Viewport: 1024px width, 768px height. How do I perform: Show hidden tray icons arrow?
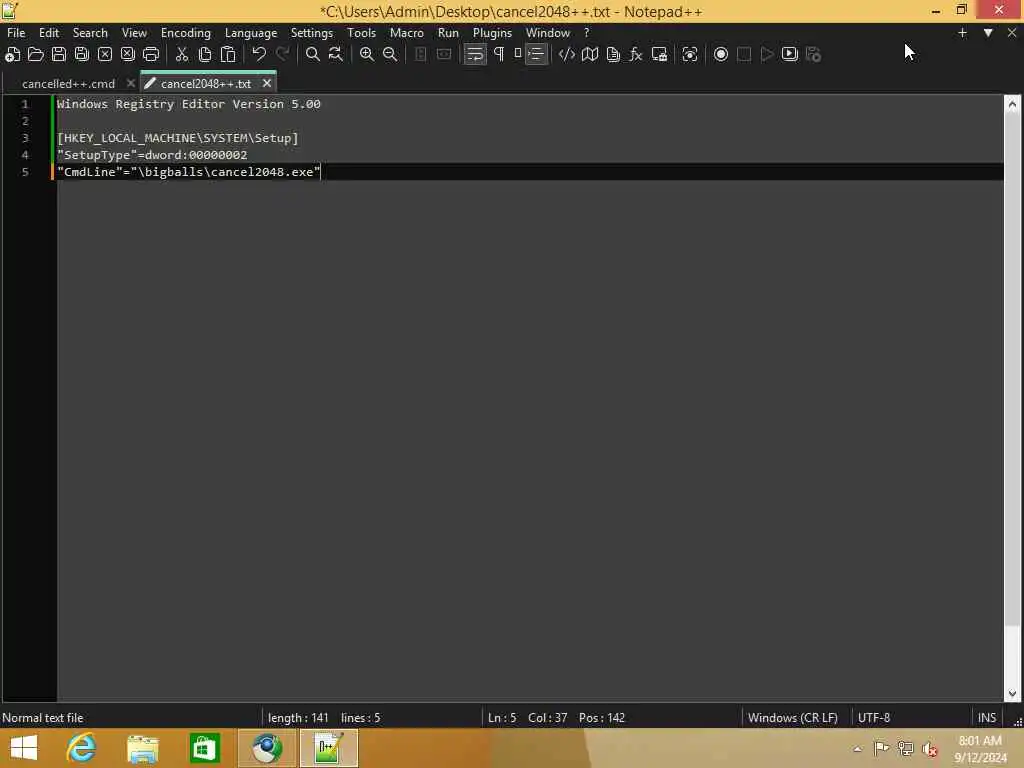tap(857, 749)
